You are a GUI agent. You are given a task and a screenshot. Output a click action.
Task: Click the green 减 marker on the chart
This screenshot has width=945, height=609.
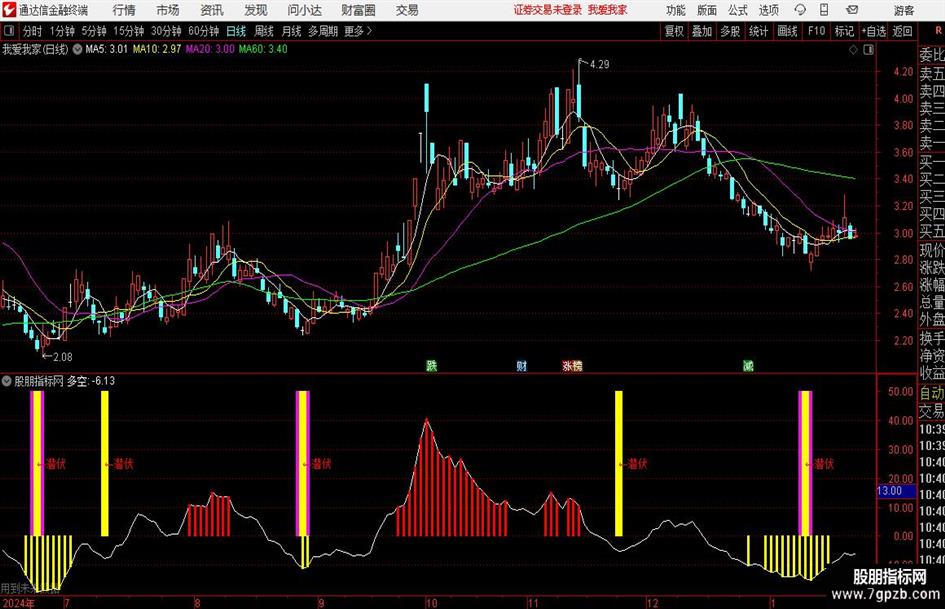tap(748, 365)
